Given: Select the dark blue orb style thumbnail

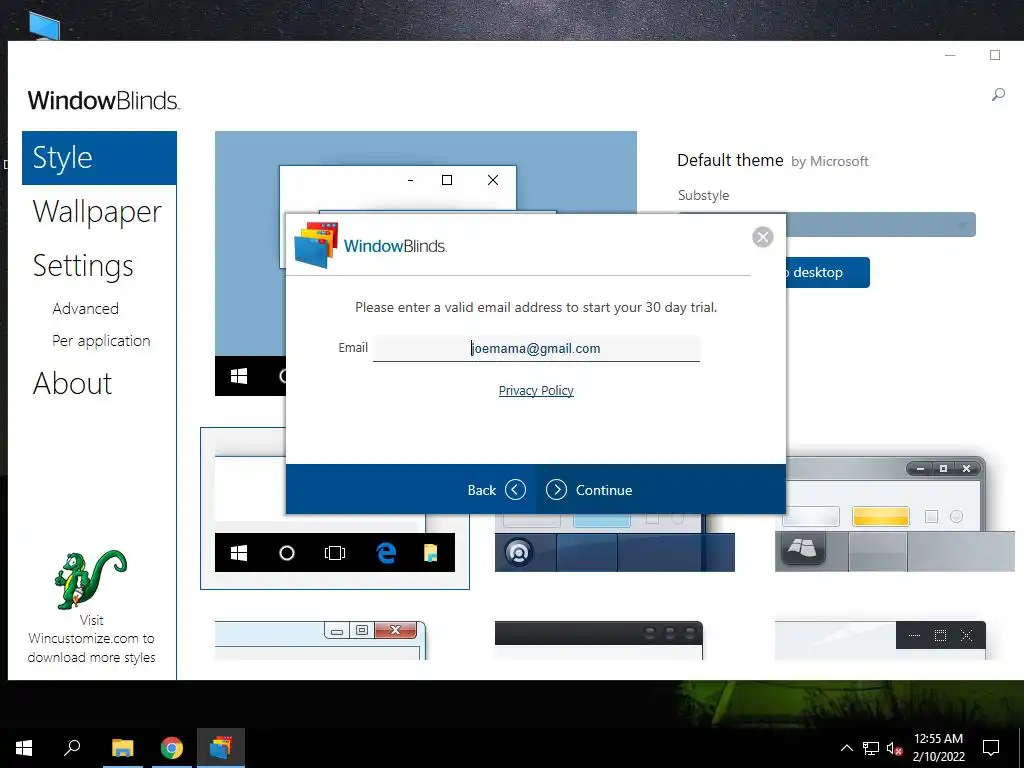Looking at the screenshot, I should click(x=615, y=543).
